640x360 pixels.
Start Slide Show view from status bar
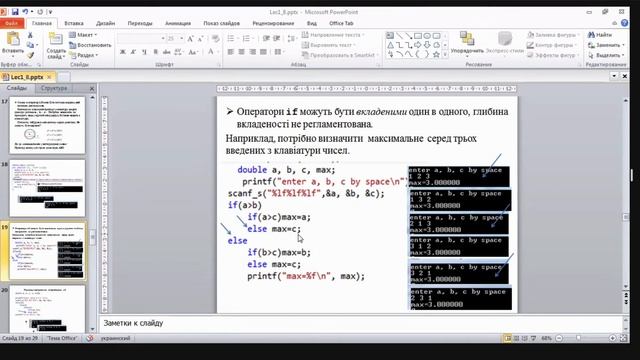[533, 338]
